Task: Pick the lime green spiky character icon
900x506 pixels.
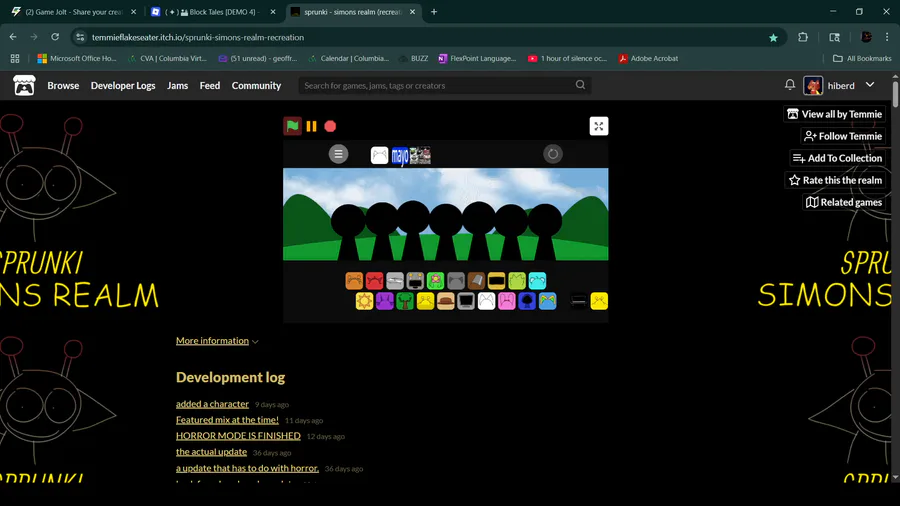Action: (517, 281)
